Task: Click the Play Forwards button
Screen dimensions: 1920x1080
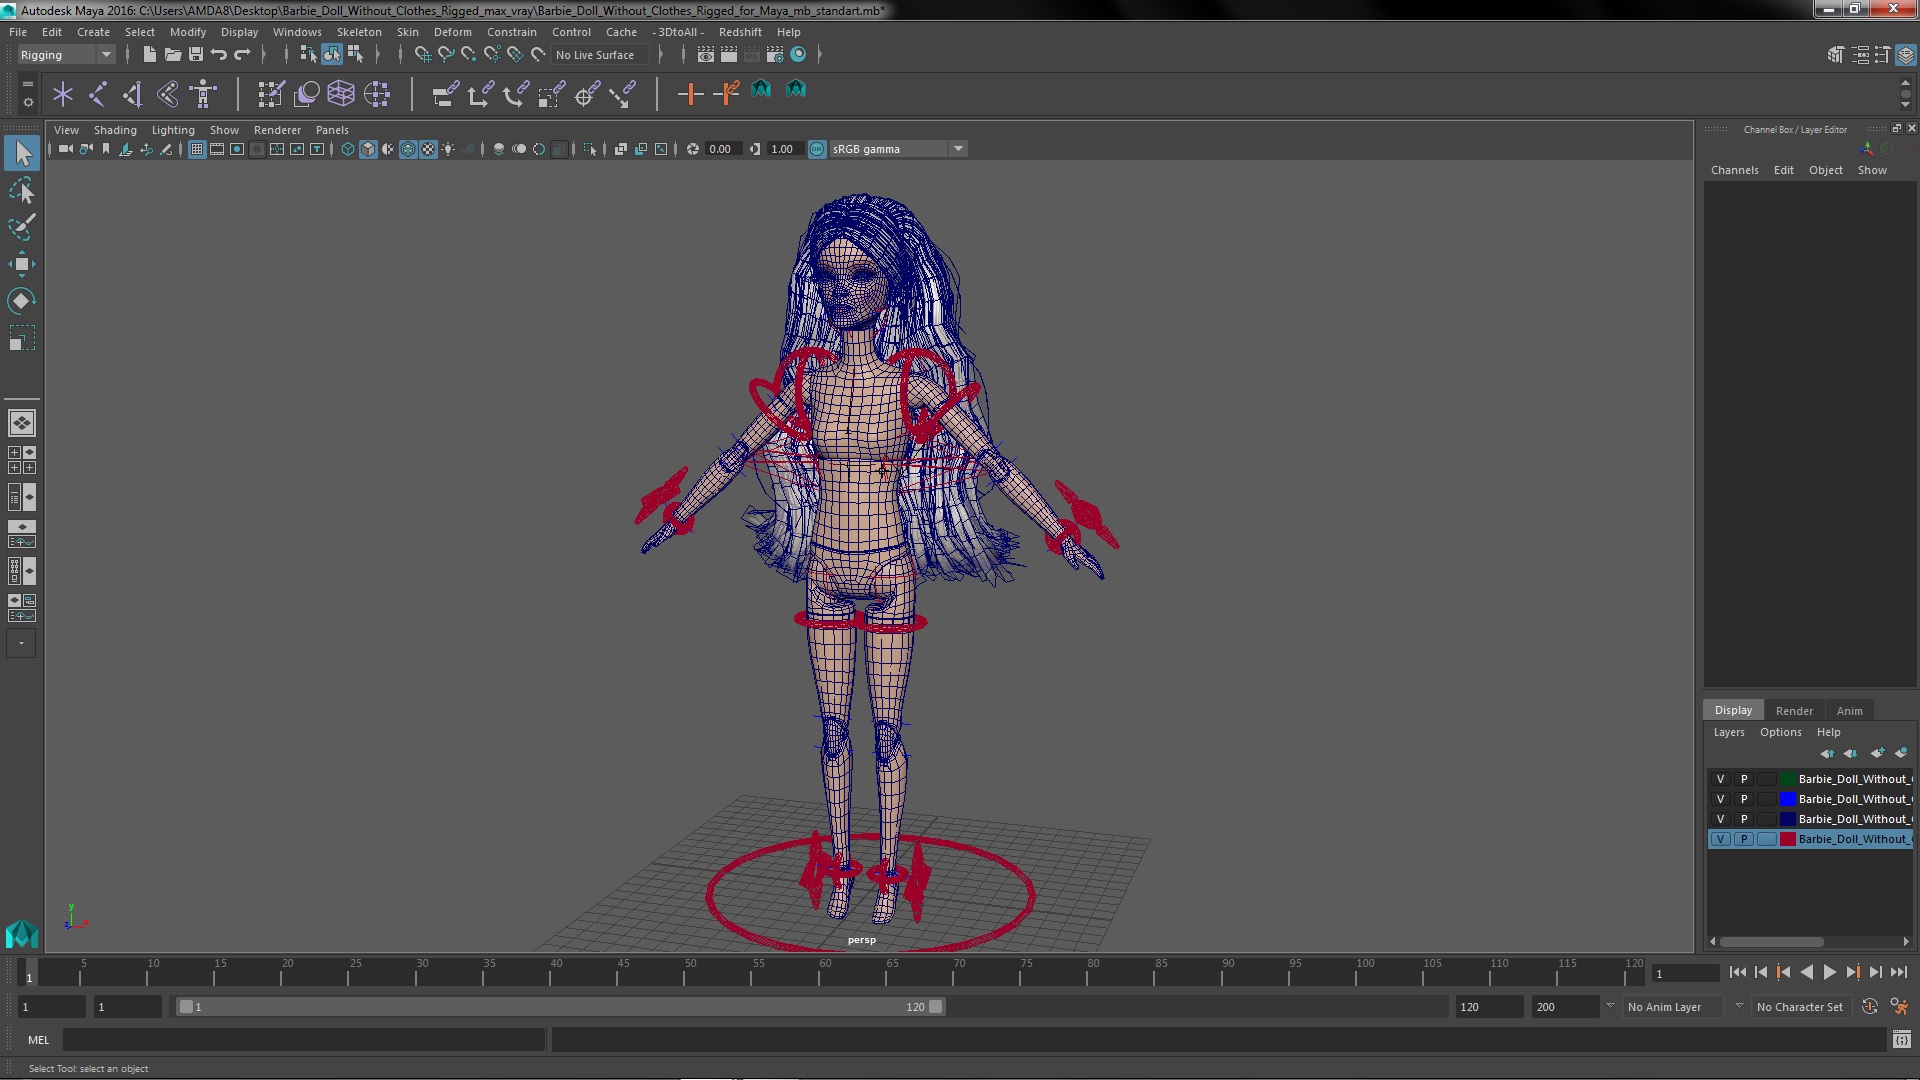Action: [1829, 972]
